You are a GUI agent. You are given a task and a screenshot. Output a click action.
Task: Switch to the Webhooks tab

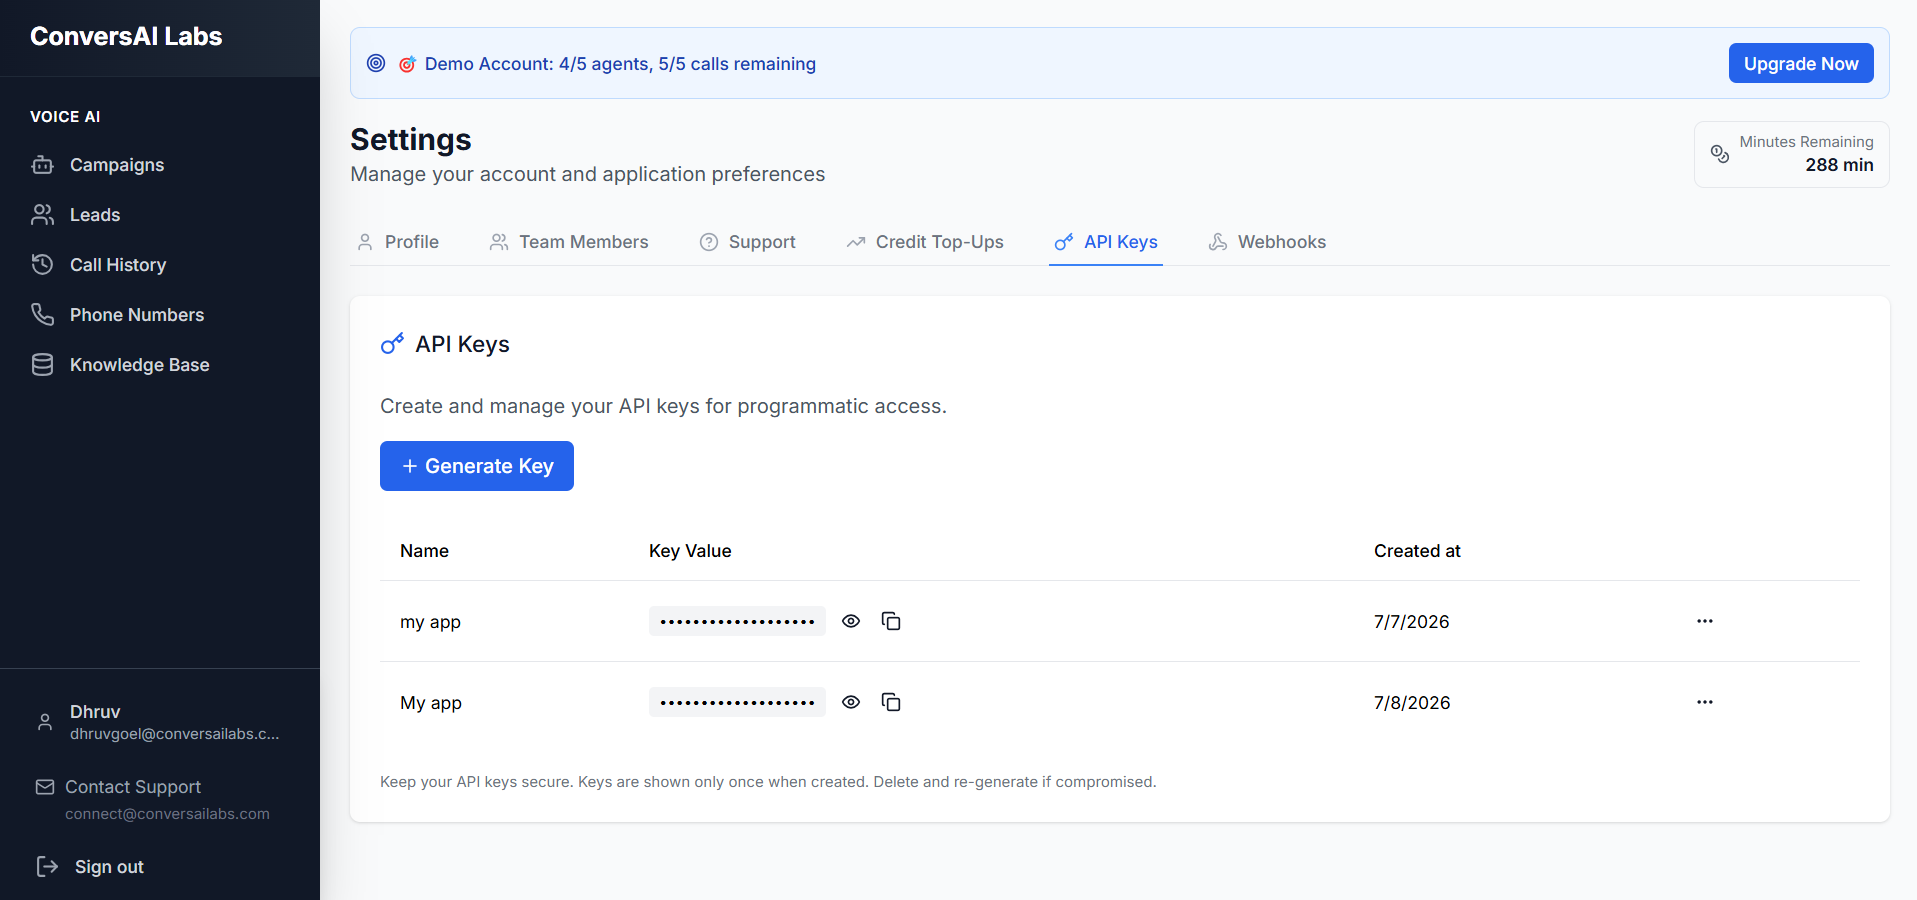(1267, 242)
